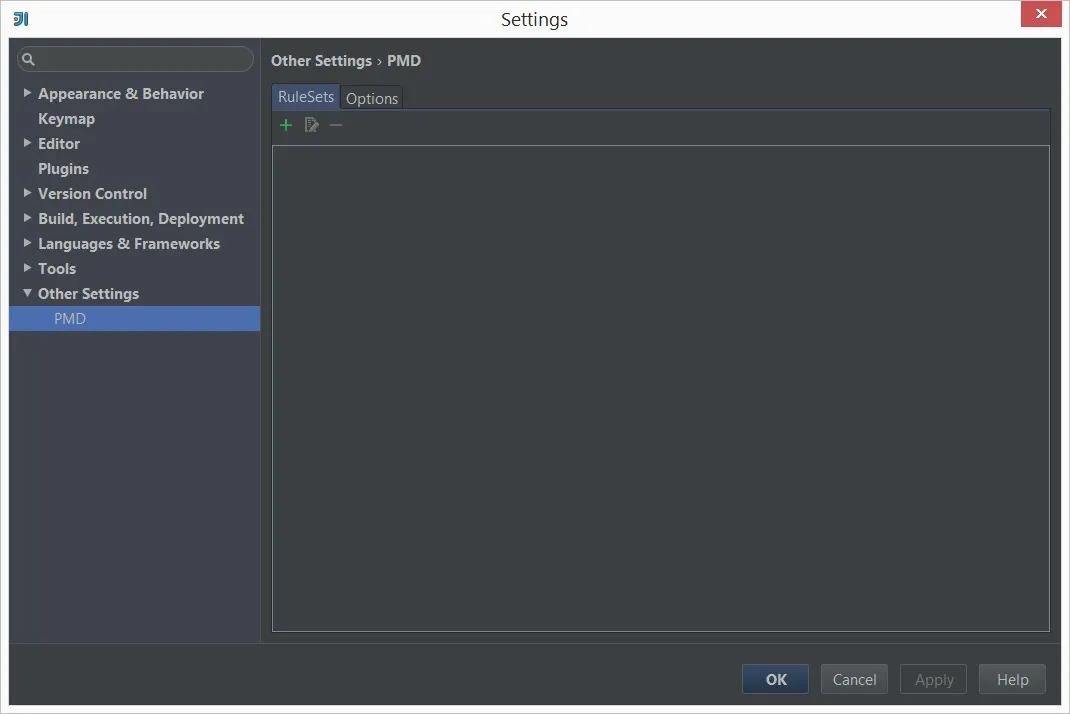Click the search magnifier icon in the settings filter
Screen dimensions: 1070x714
29,59
